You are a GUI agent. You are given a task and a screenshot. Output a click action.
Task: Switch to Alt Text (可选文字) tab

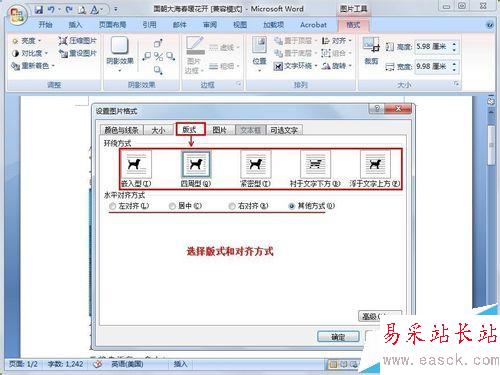[284, 130]
